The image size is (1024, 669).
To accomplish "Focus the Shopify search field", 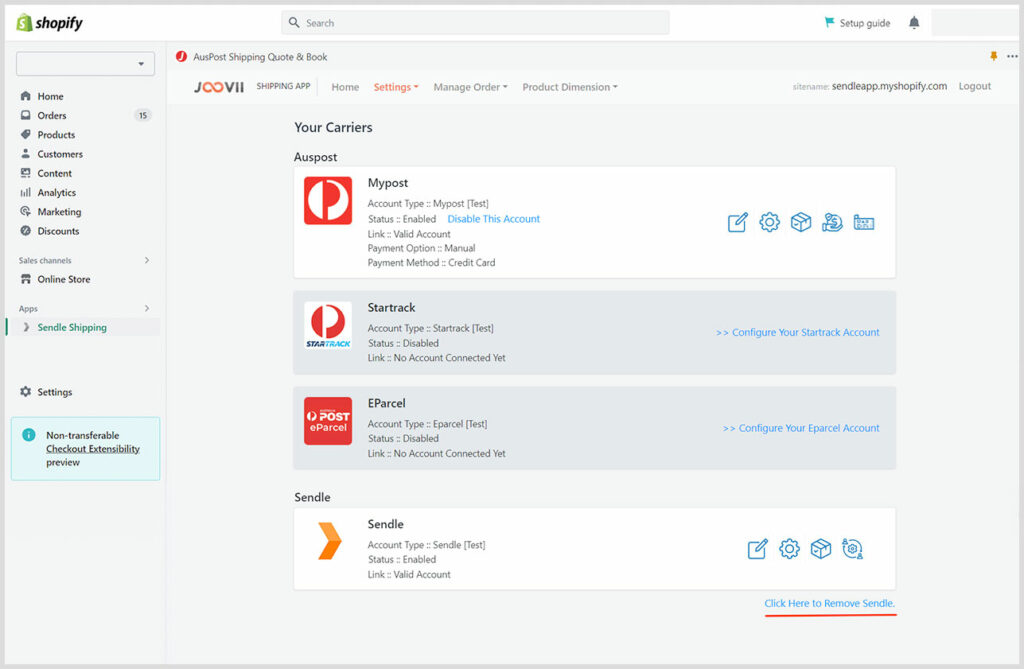I will click(475, 23).
